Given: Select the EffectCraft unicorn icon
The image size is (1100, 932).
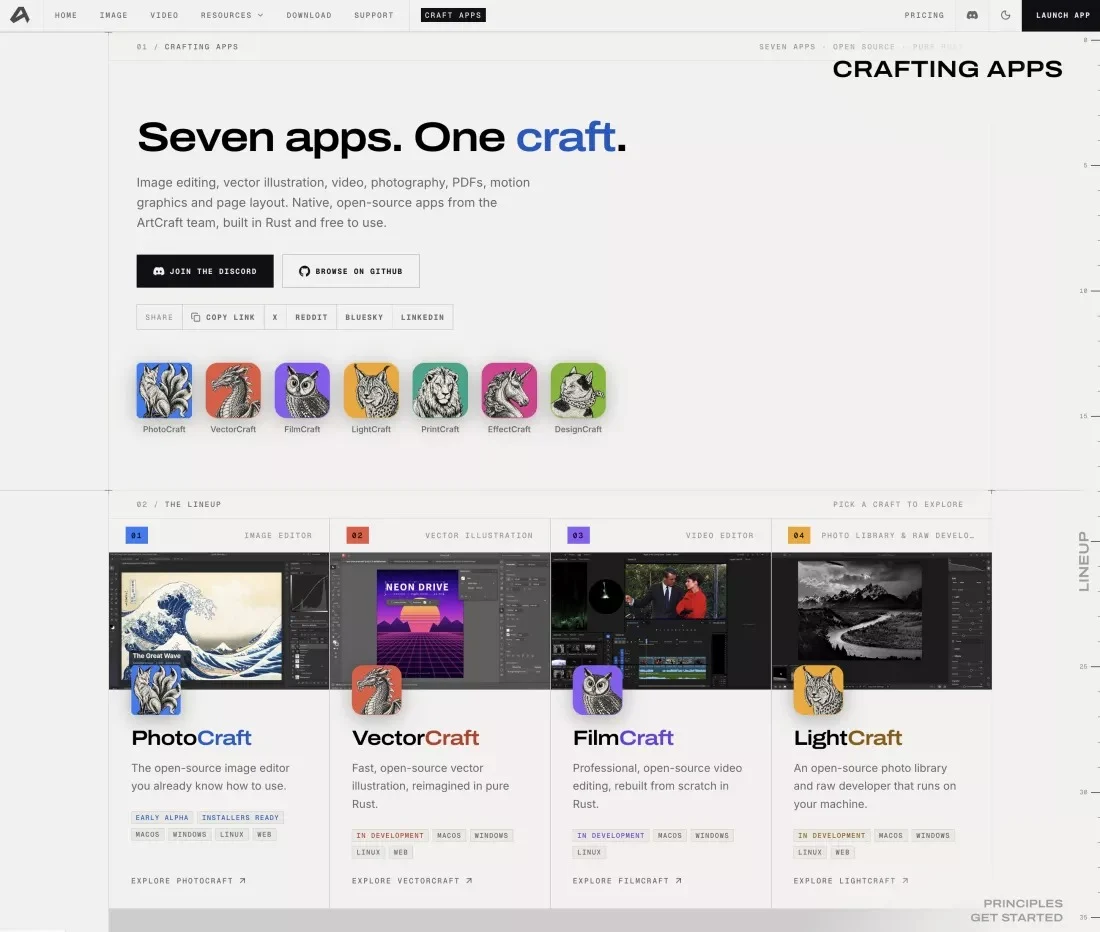Looking at the screenshot, I should [509, 391].
